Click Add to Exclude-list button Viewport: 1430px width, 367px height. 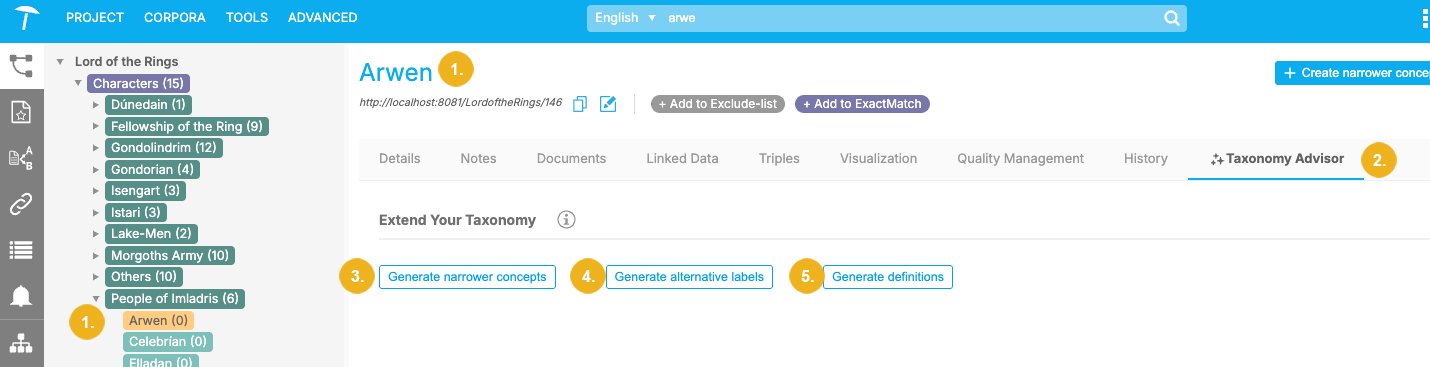click(718, 104)
